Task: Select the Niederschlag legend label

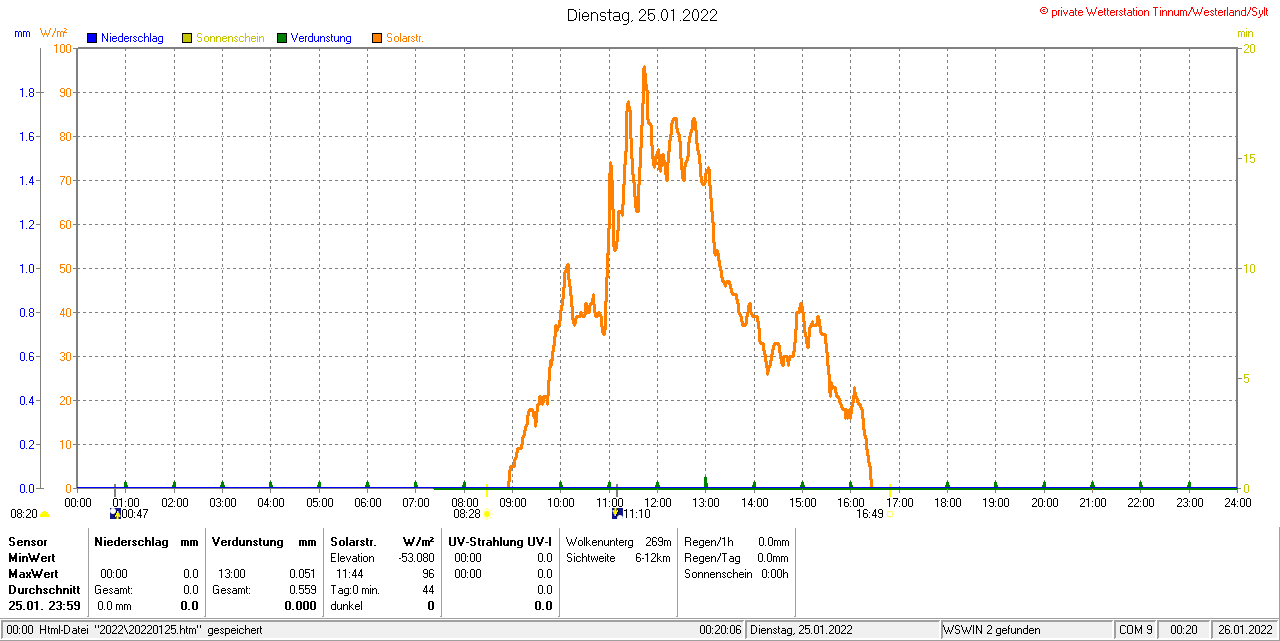Action: 132,38
